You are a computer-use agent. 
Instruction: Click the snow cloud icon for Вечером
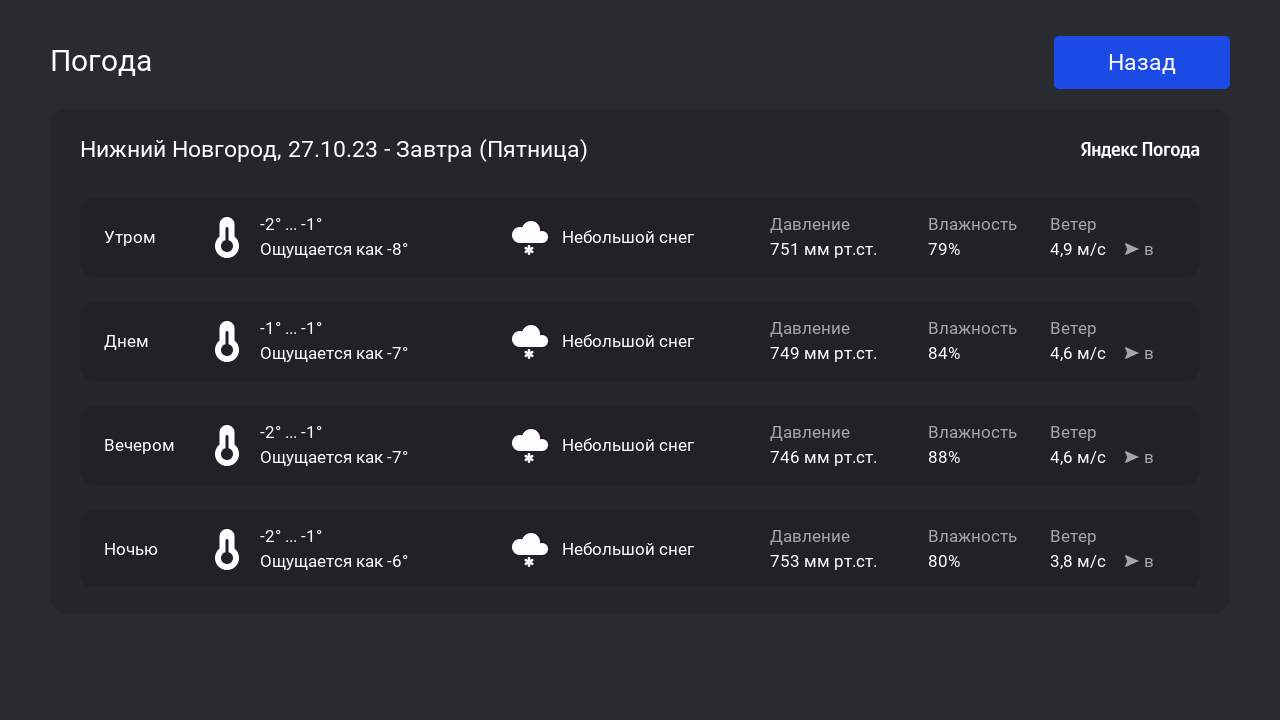pyautogui.click(x=529, y=446)
